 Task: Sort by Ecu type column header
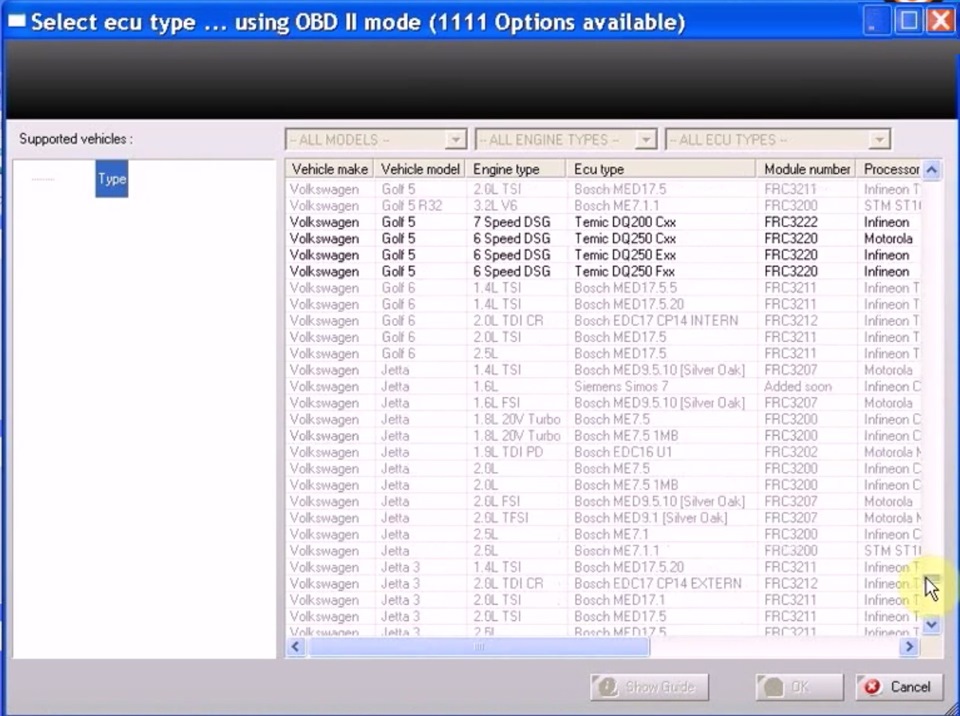[x=661, y=169]
